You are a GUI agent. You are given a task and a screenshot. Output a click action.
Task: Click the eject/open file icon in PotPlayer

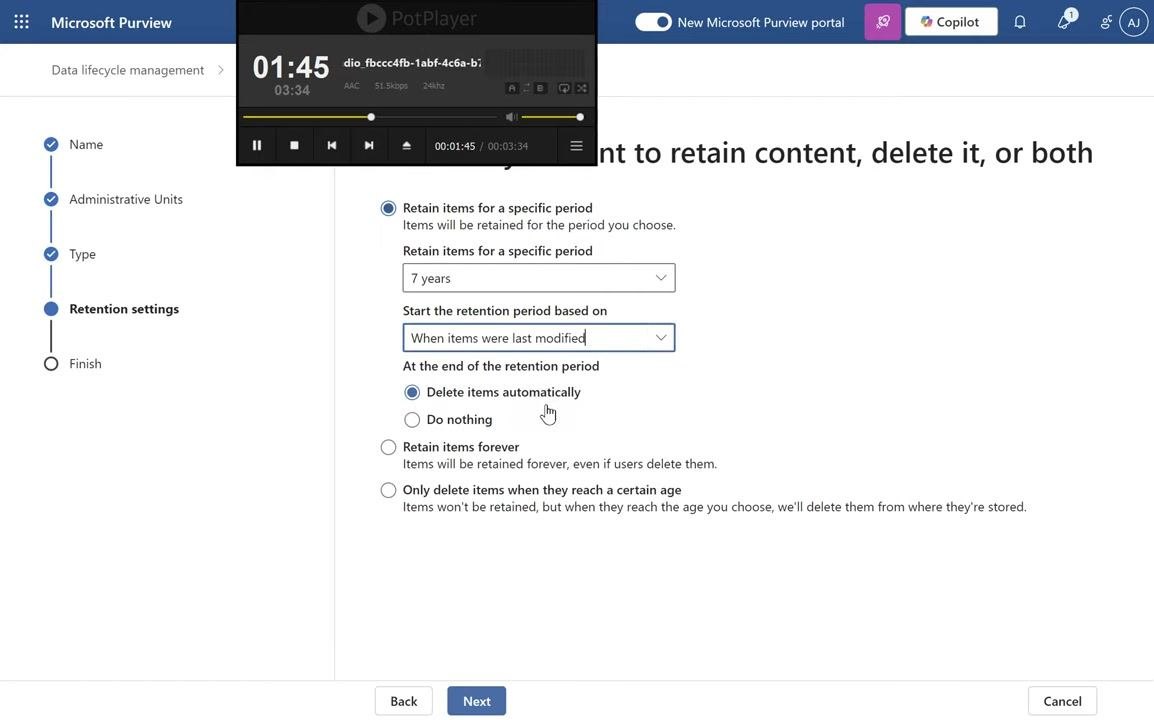pos(406,146)
